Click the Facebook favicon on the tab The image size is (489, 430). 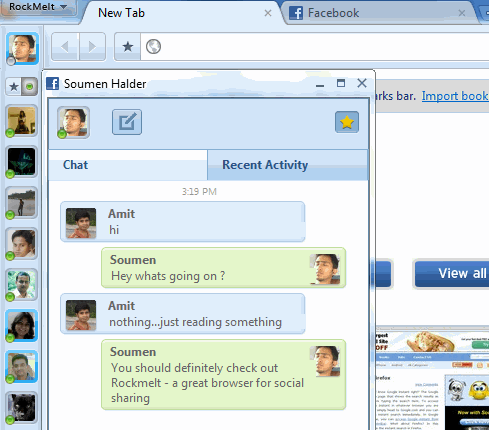[296, 13]
